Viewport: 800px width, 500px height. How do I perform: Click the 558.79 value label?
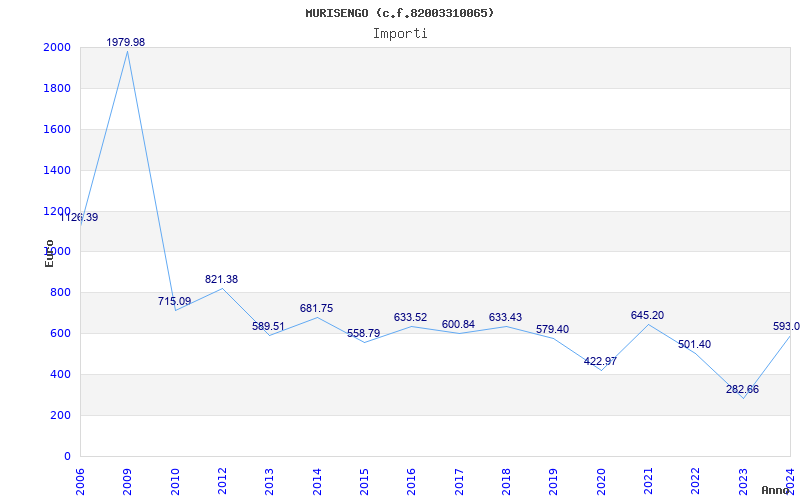(363, 333)
